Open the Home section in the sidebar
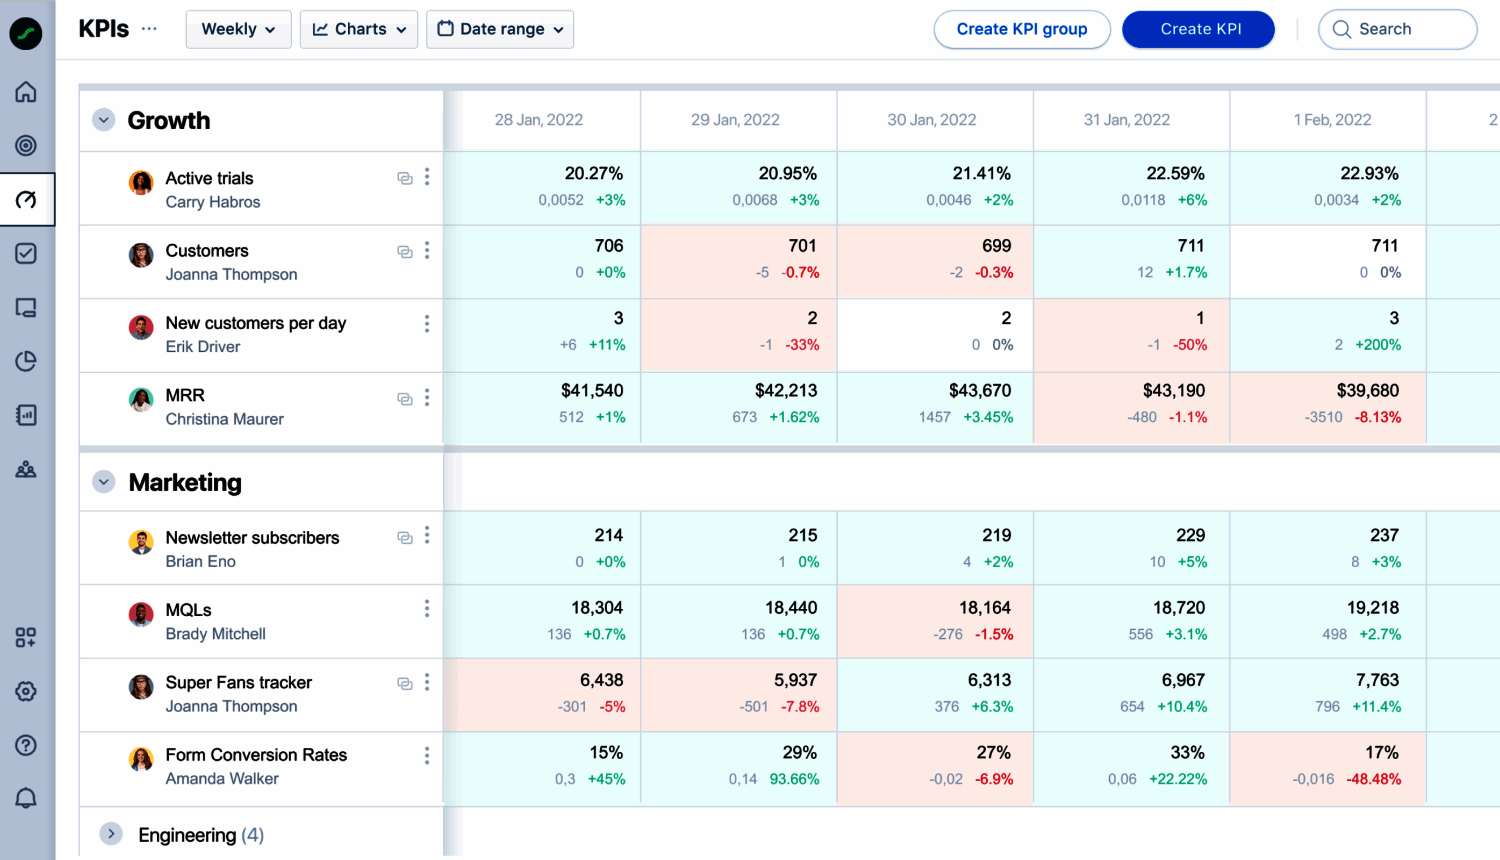The width and height of the screenshot is (1500, 860). (26, 91)
